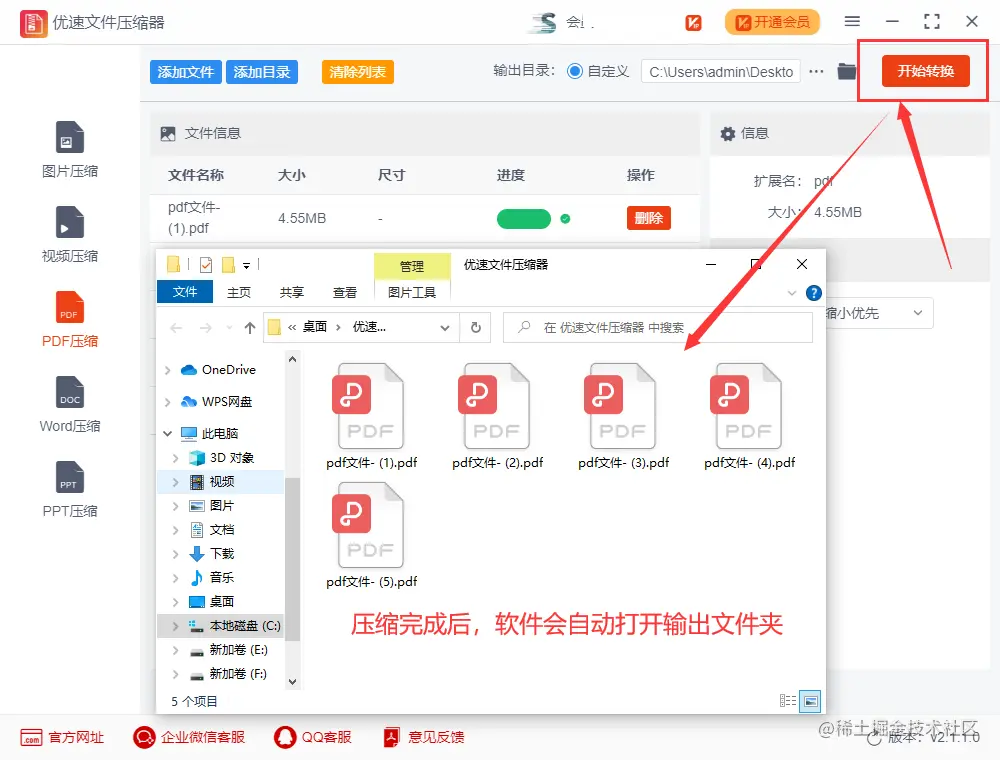Select the pdf文件- (5).pdf file icon
Screen dimensions: 1000x760
370,525
